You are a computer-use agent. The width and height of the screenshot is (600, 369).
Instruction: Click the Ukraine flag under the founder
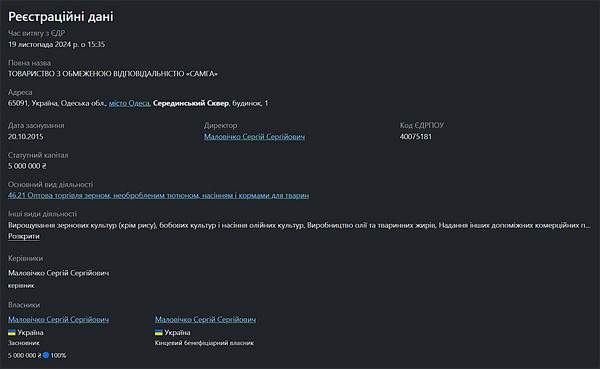12,333
